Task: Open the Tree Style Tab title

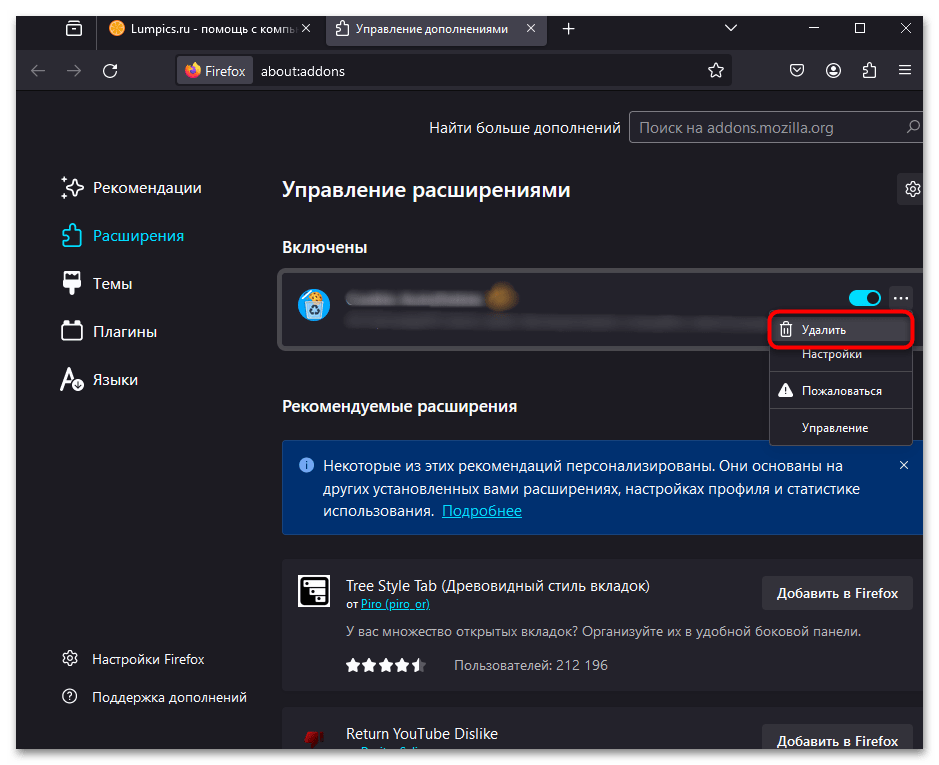Action: click(498, 585)
